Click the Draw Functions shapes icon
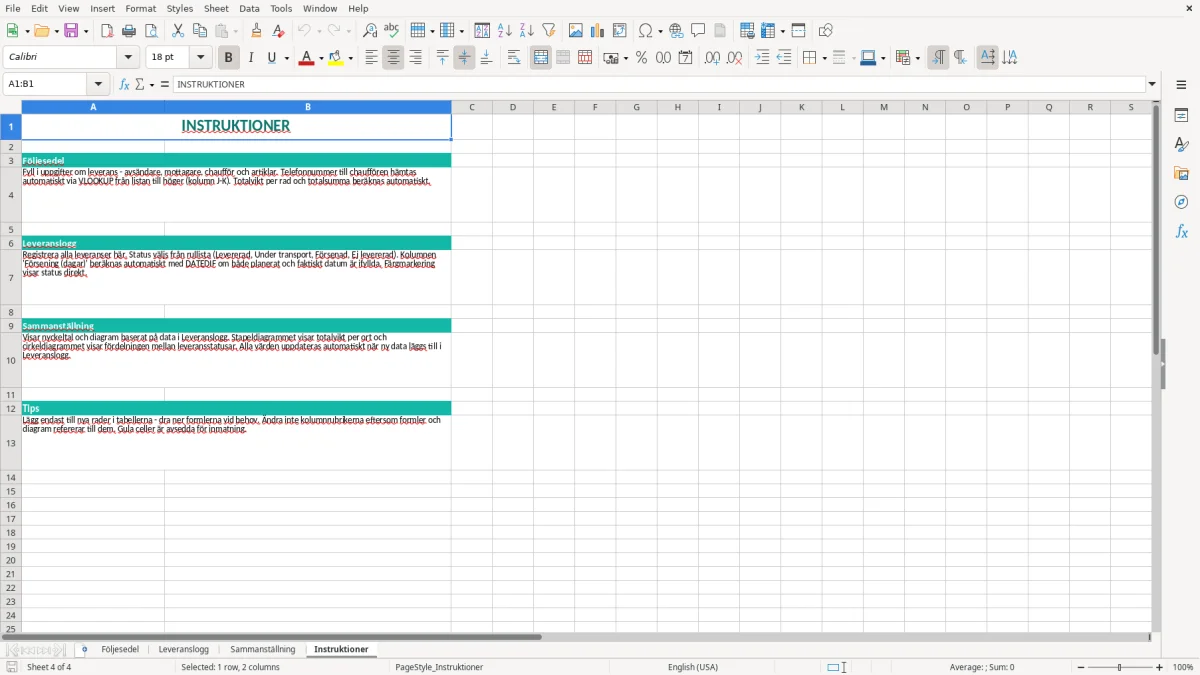Image resolution: width=1200 pixels, height=675 pixels. 826,31
